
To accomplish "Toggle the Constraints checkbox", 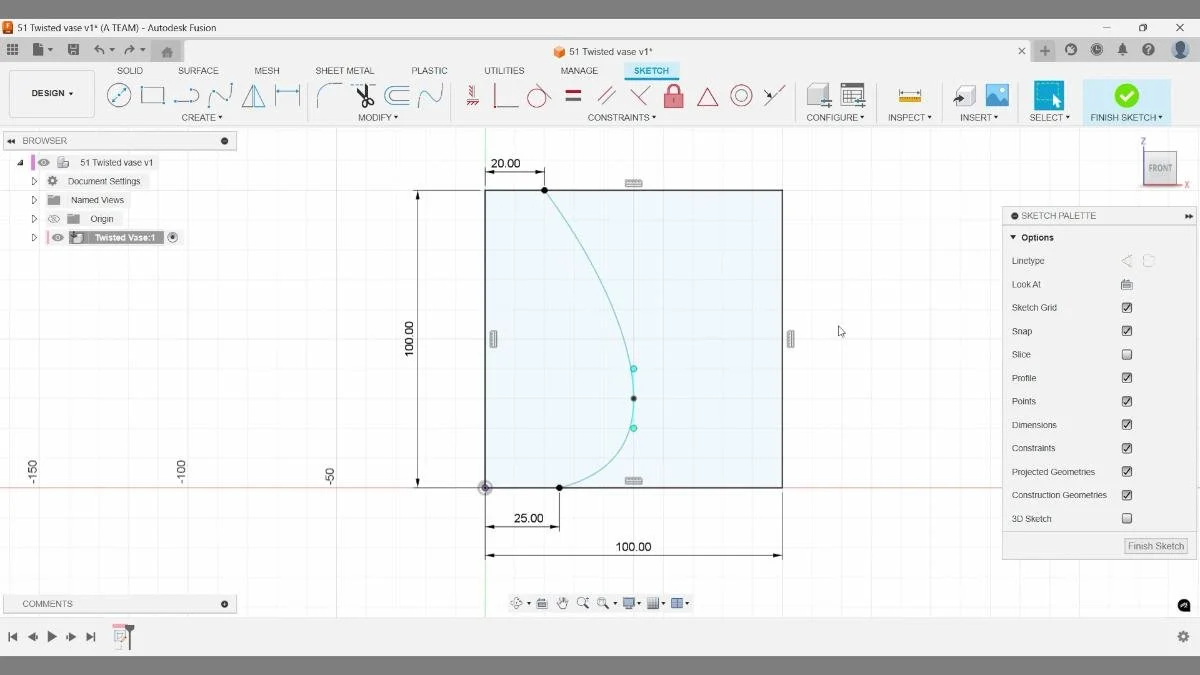I will 1127,448.
